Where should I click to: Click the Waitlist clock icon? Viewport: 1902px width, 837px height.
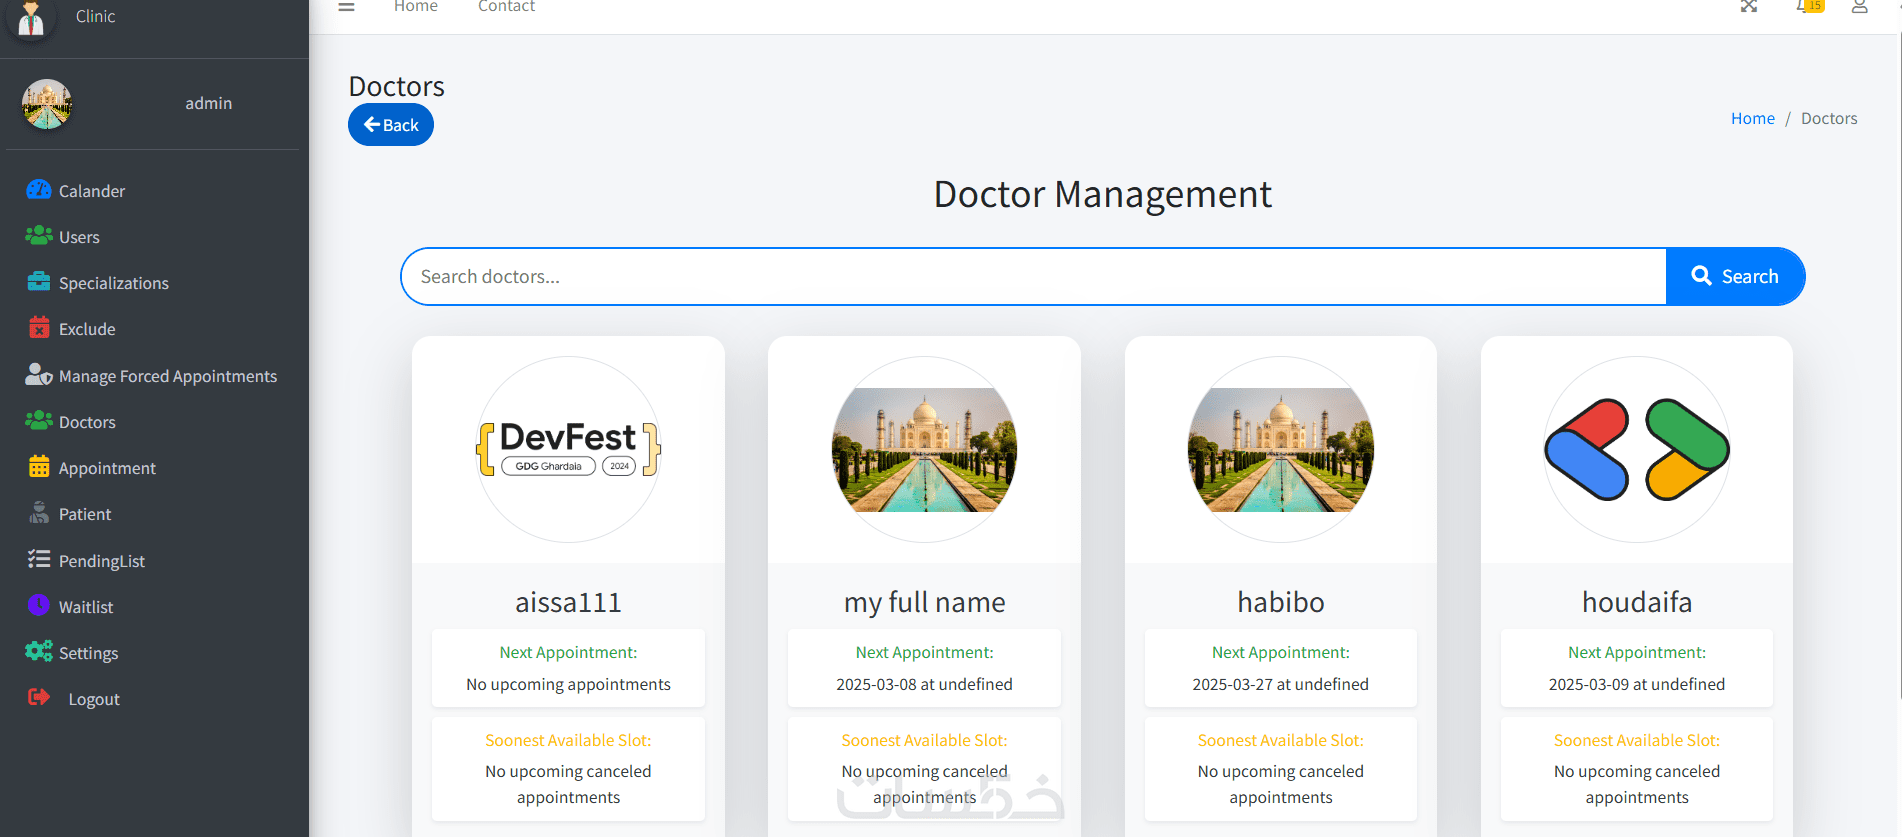click(39, 606)
